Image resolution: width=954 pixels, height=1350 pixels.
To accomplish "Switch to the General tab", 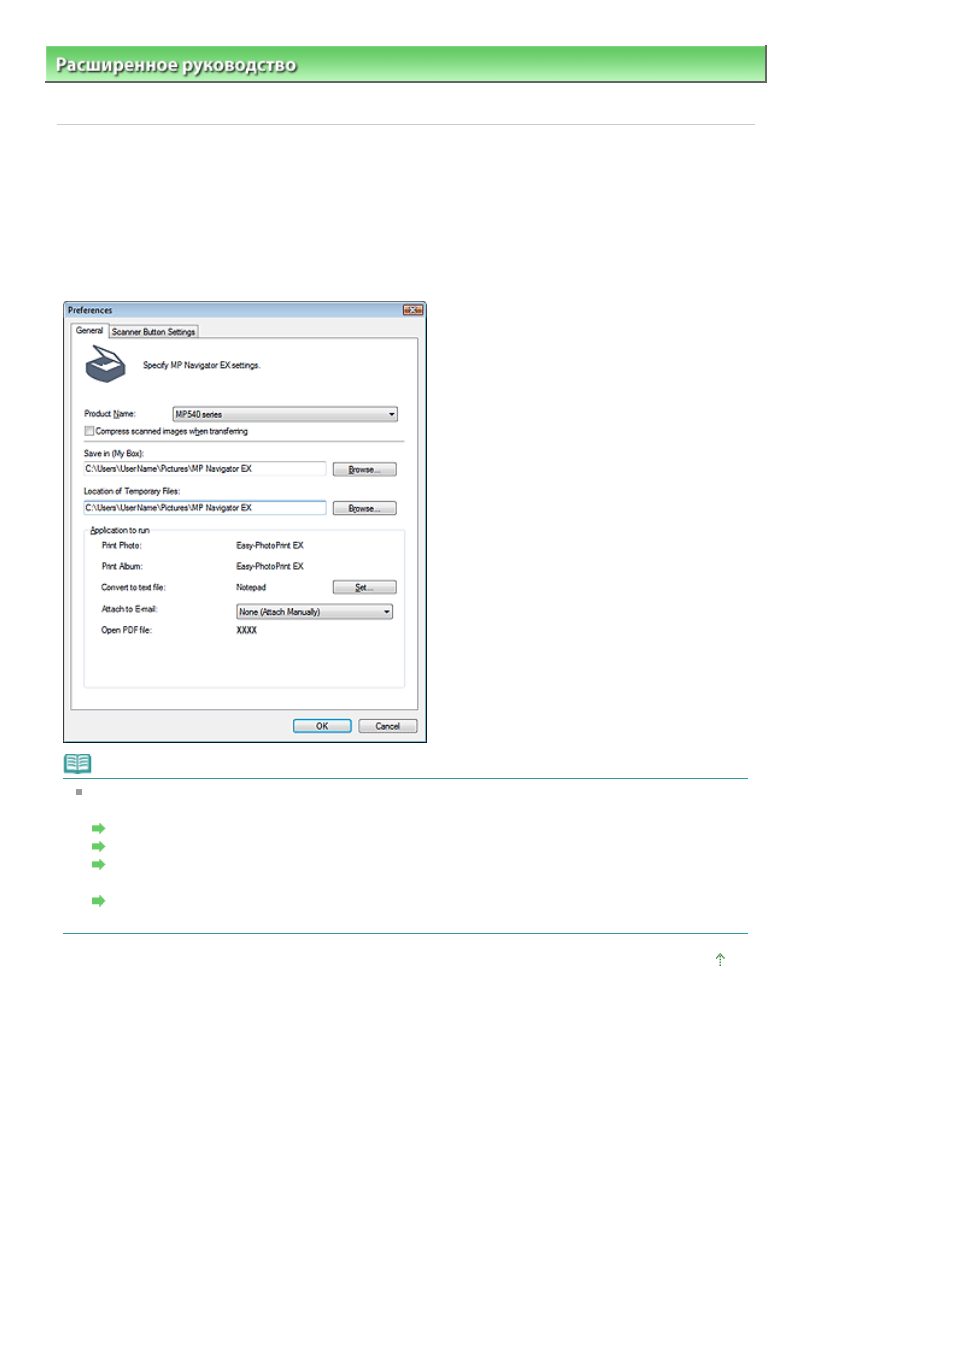I will pos(89,330).
